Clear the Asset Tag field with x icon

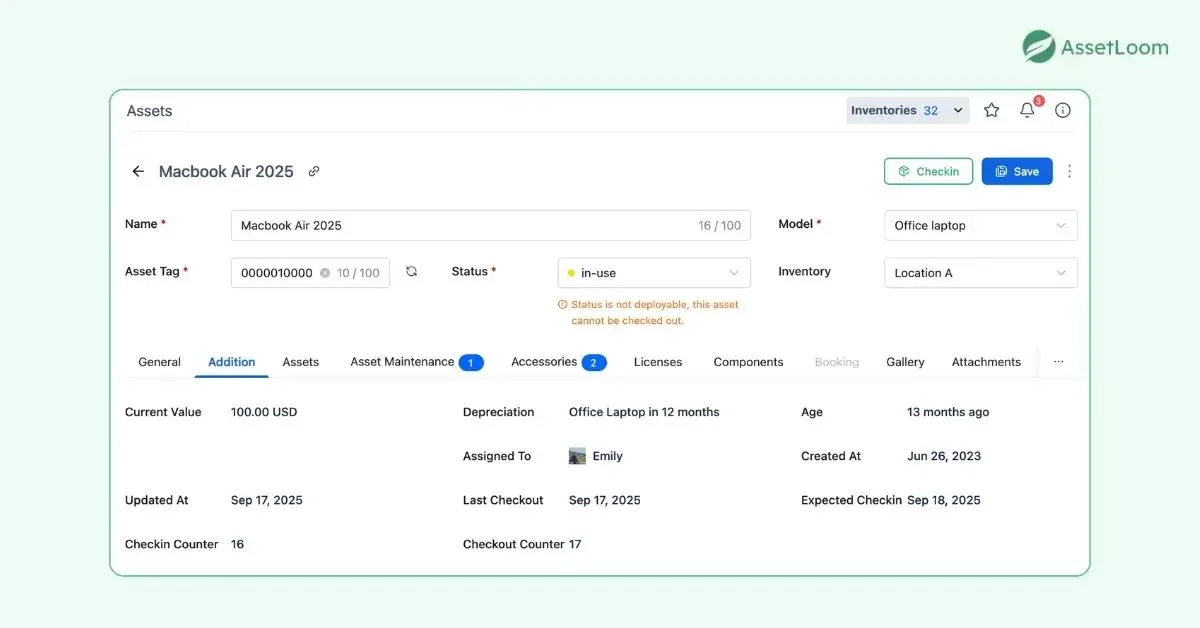[325, 273]
